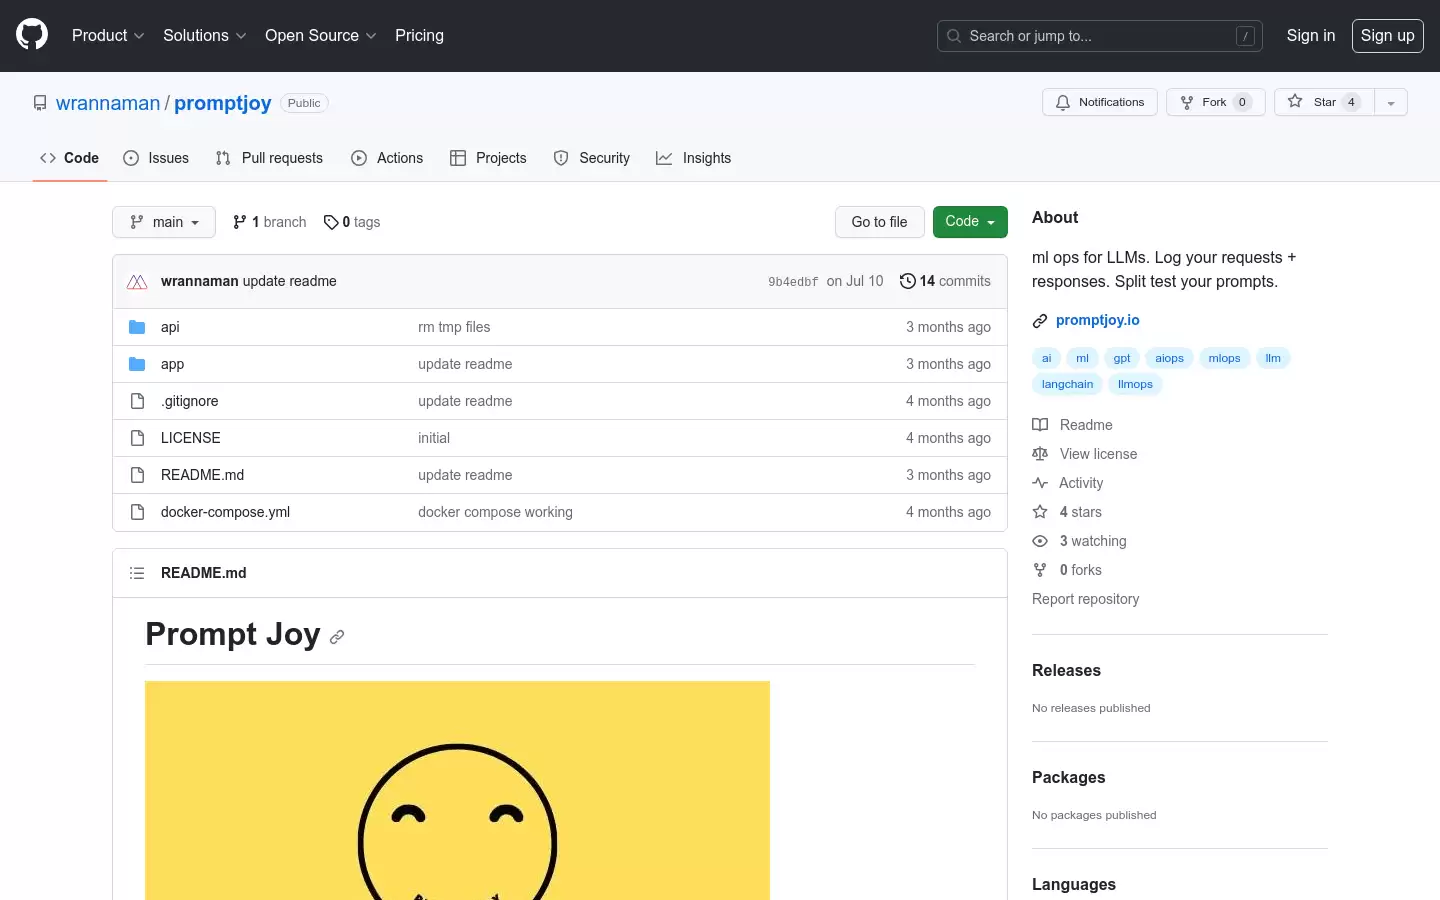Image resolution: width=1440 pixels, height=900 pixels.
Task: Open the green Code dropdown
Action: pyautogui.click(x=970, y=222)
